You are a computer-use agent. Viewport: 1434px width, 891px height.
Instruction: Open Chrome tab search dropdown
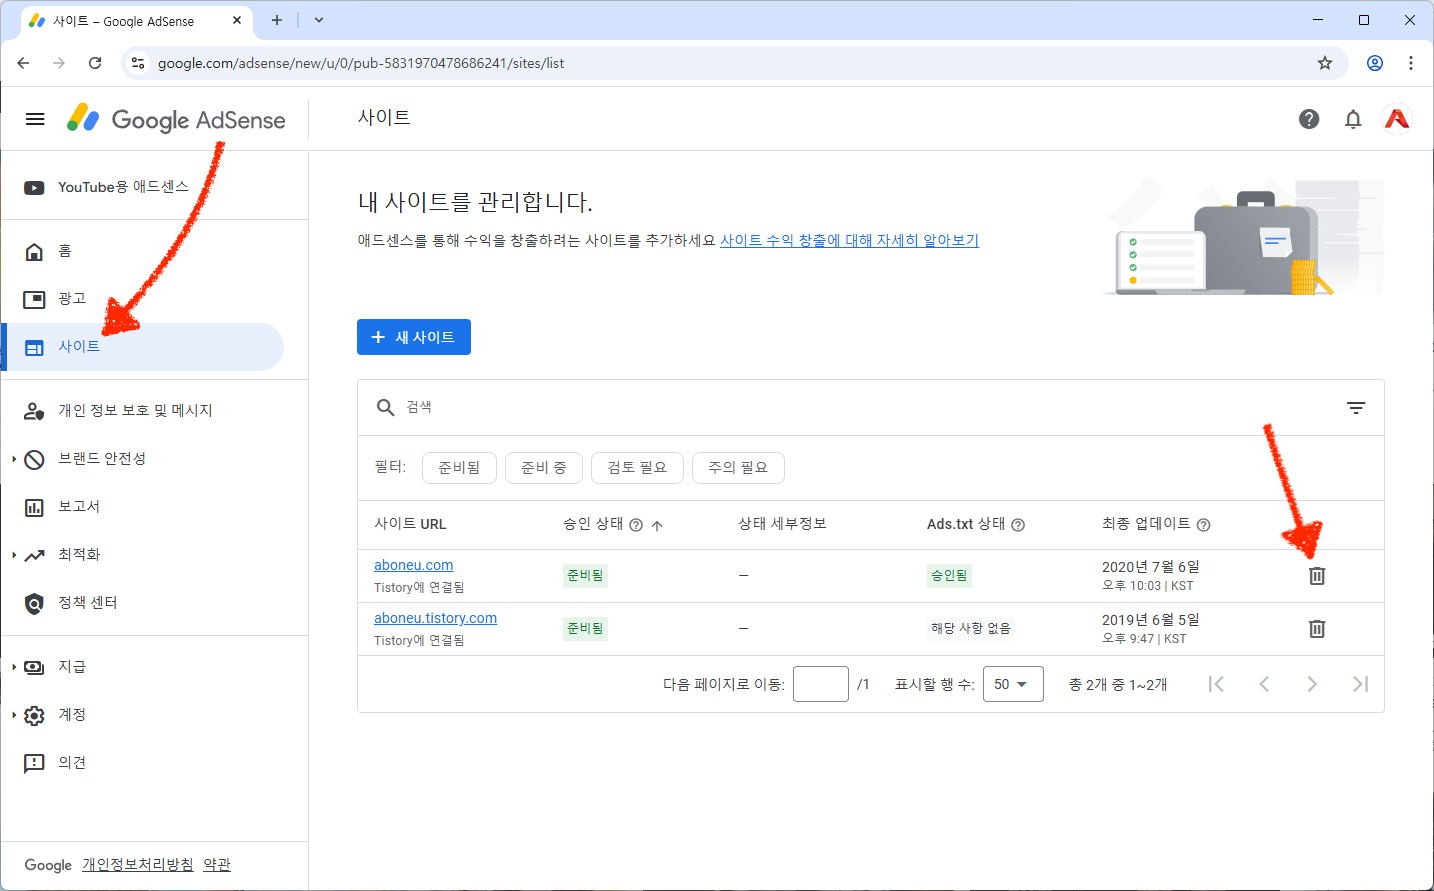click(319, 20)
